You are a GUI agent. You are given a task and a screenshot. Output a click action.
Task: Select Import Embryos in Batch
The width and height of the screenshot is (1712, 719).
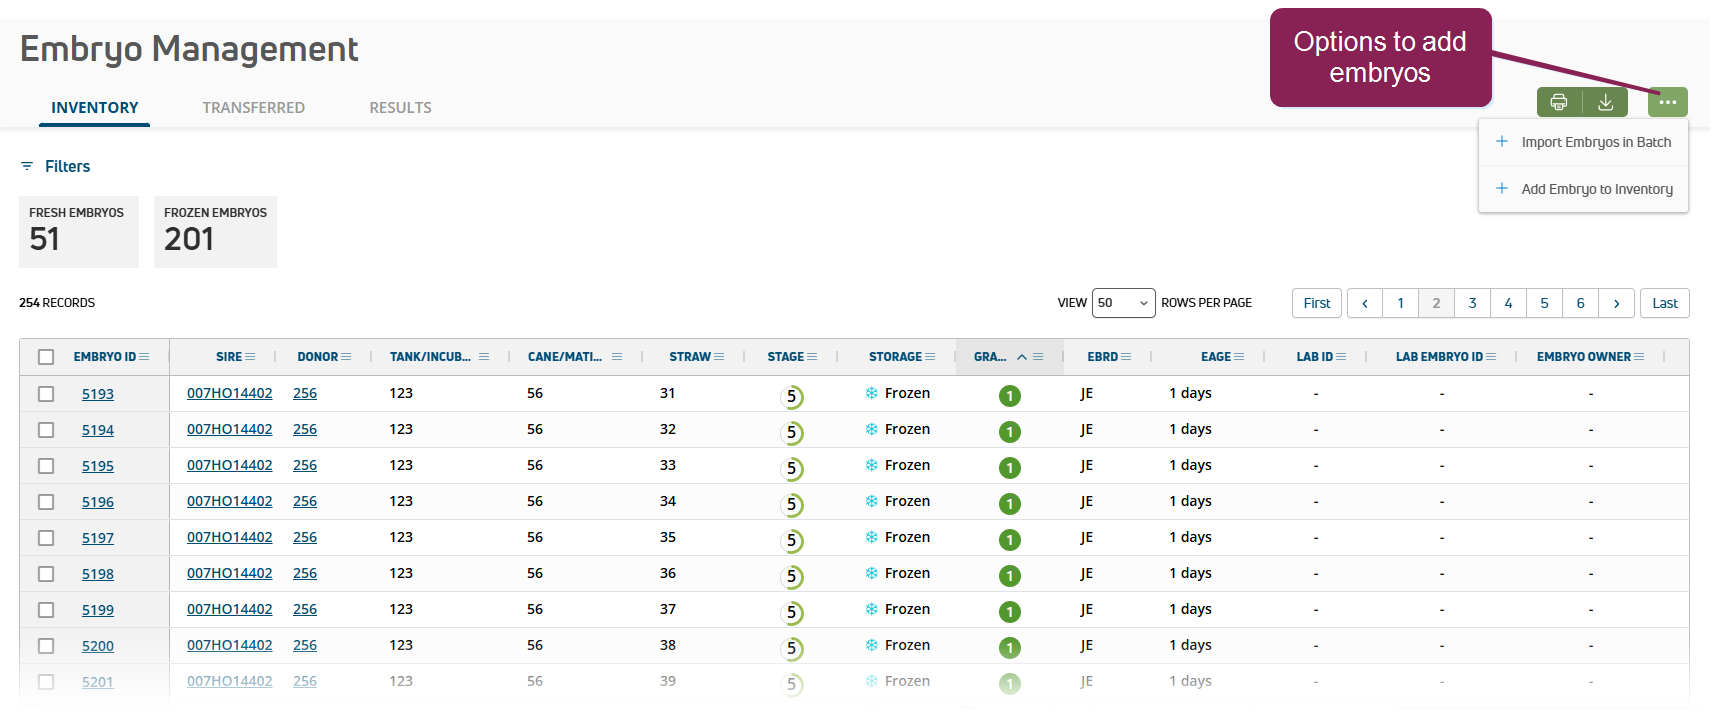pyautogui.click(x=1595, y=142)
